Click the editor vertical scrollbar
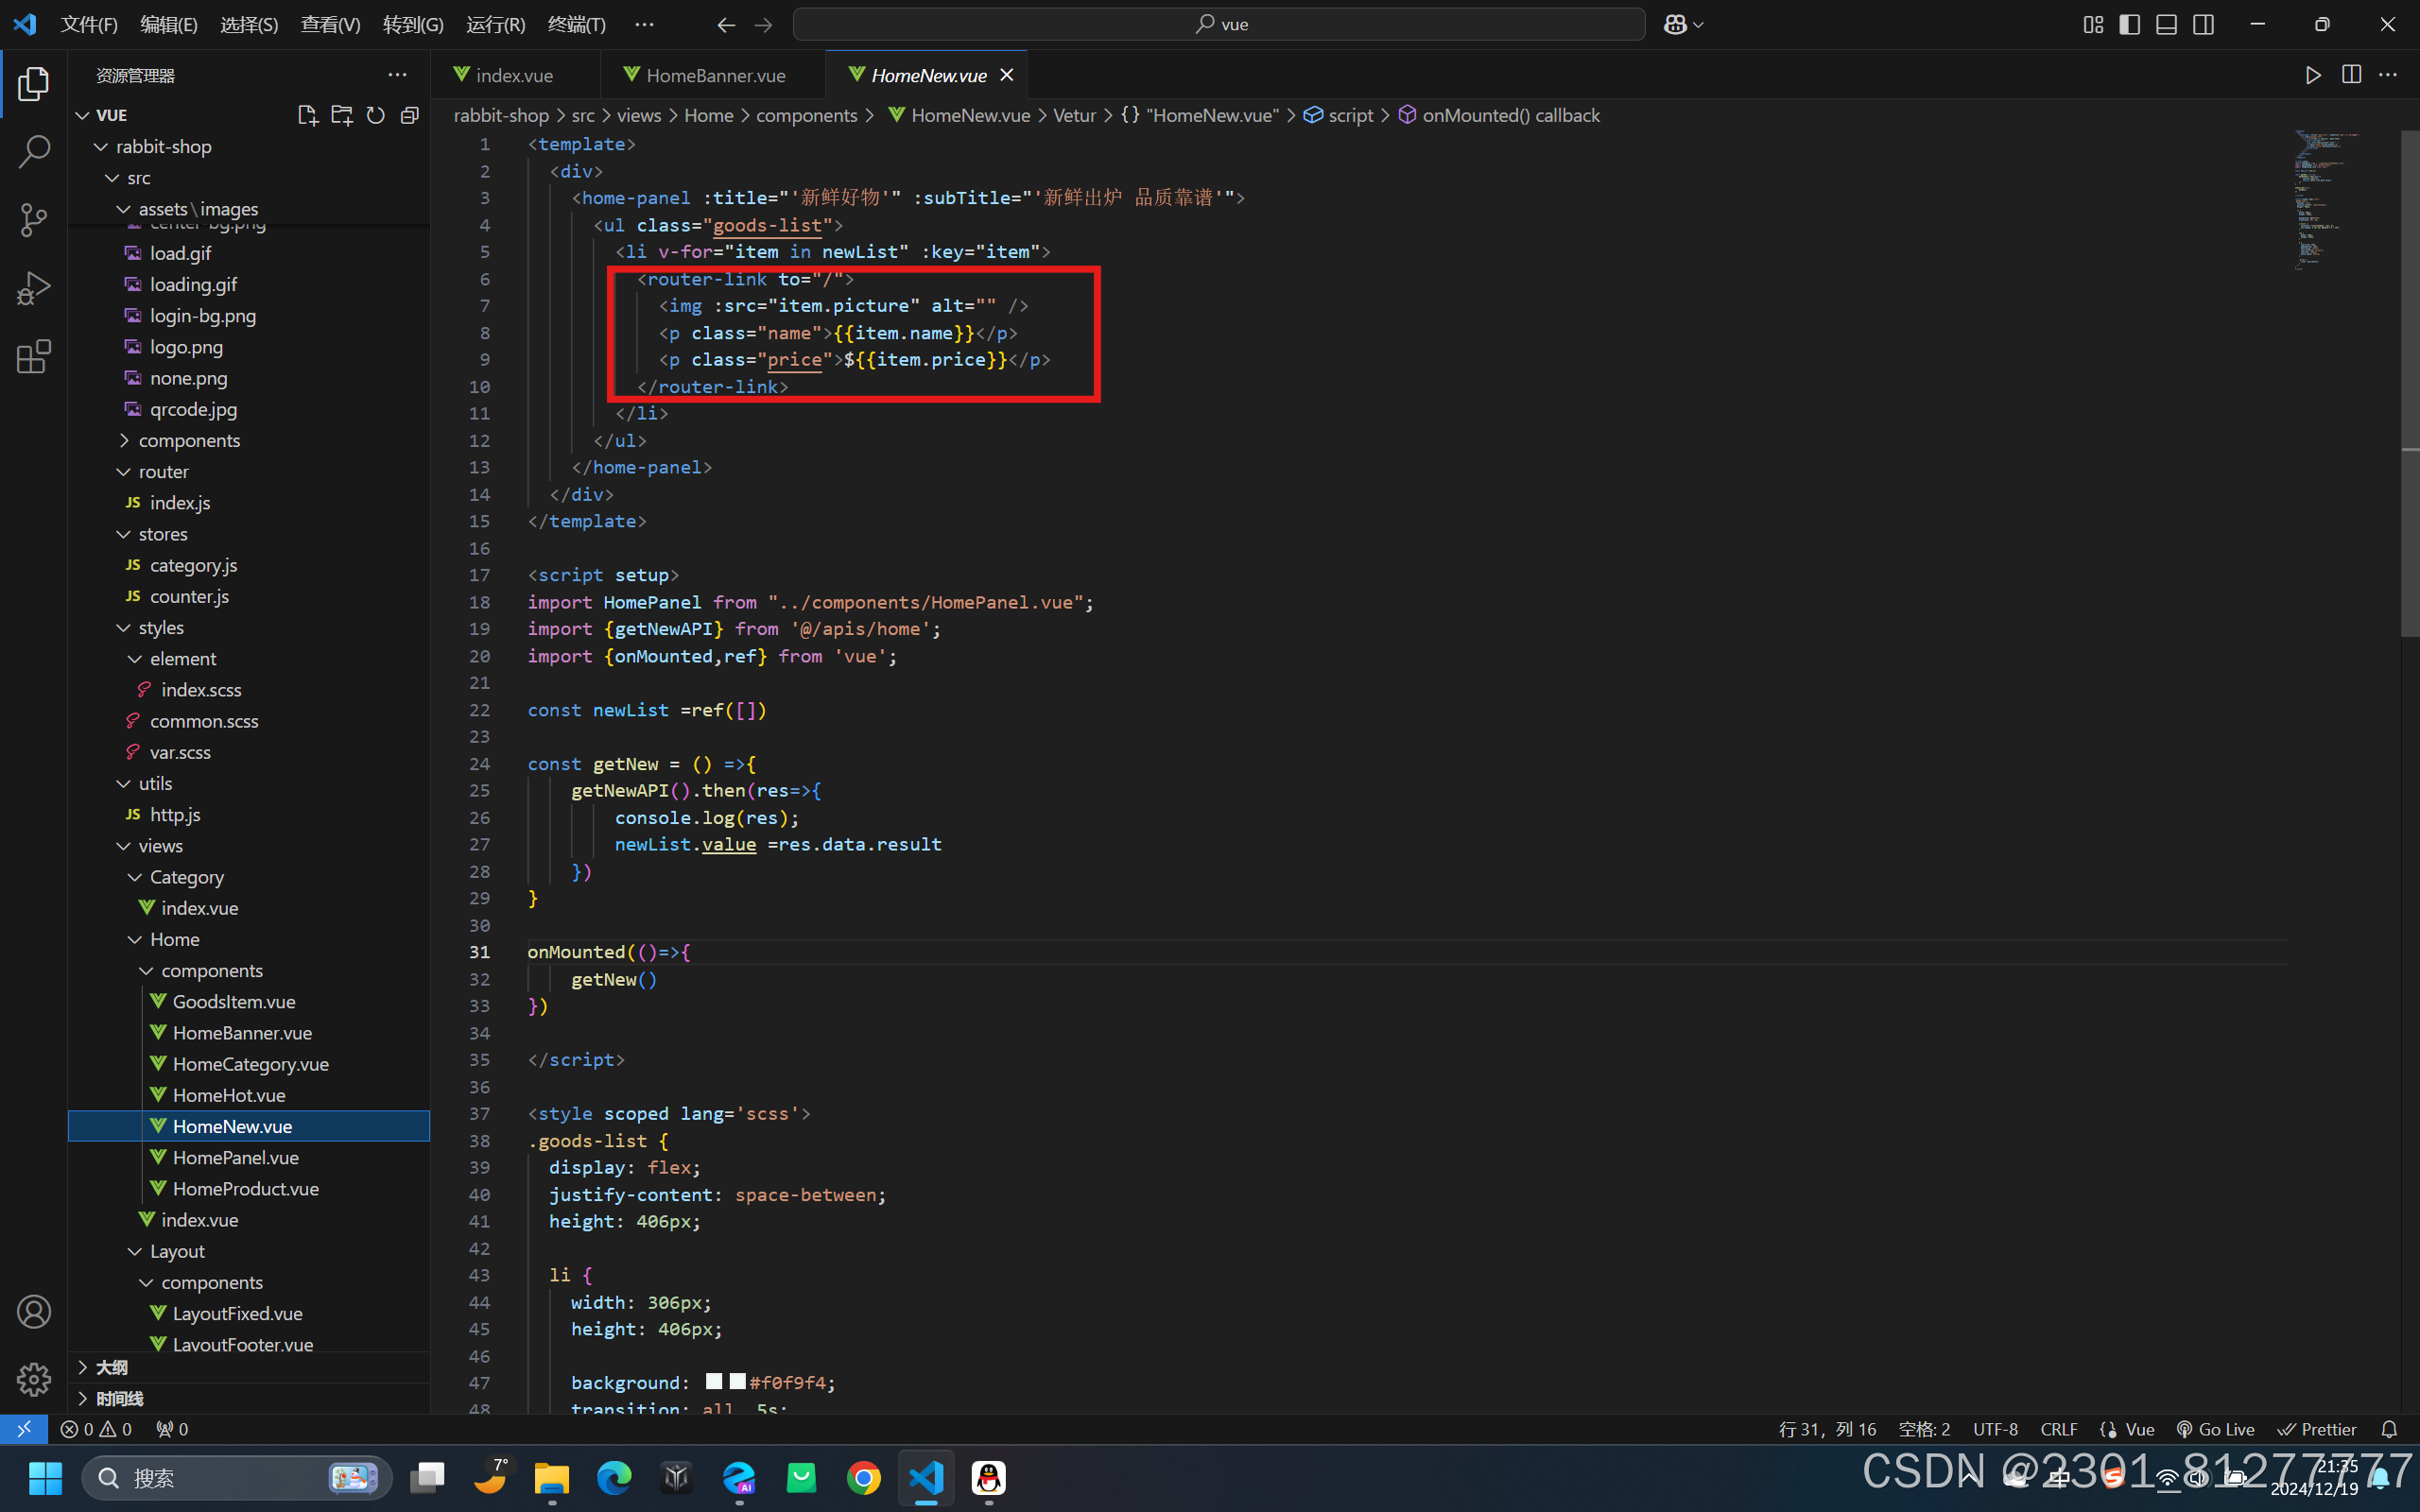 [x=2410, y=384]
